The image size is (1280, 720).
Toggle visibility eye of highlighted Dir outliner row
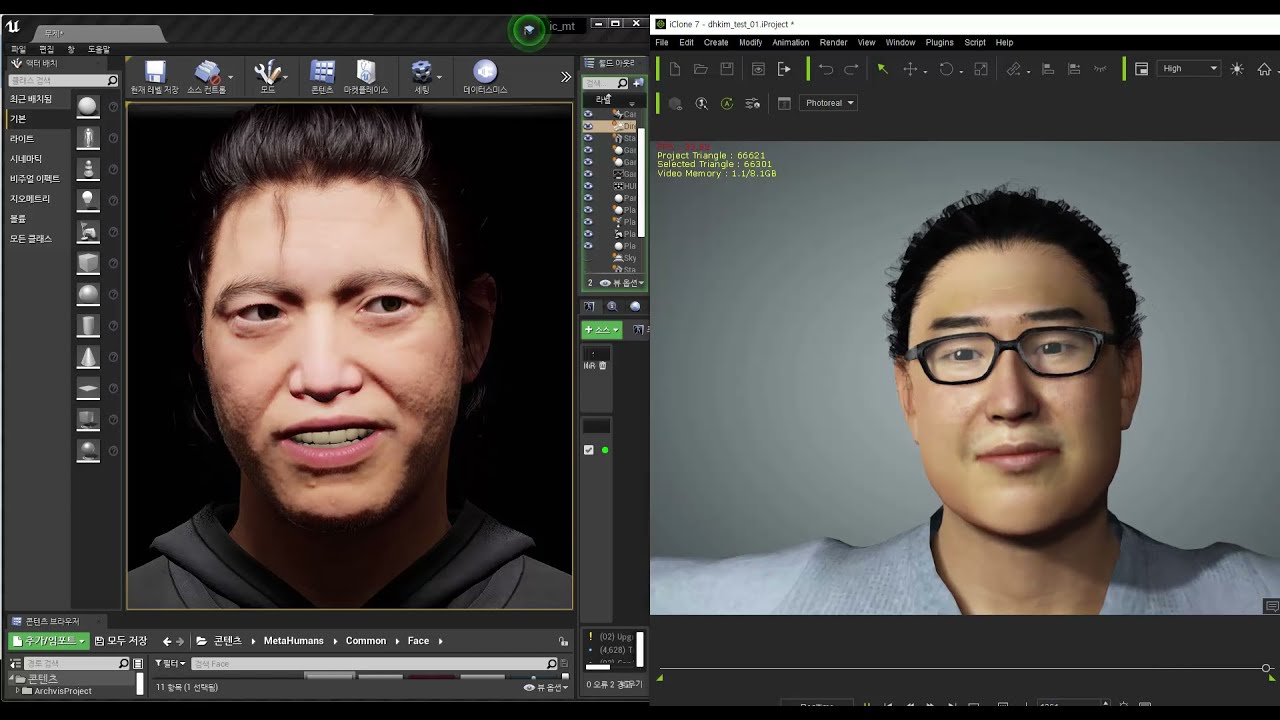(x=588, y=126)
